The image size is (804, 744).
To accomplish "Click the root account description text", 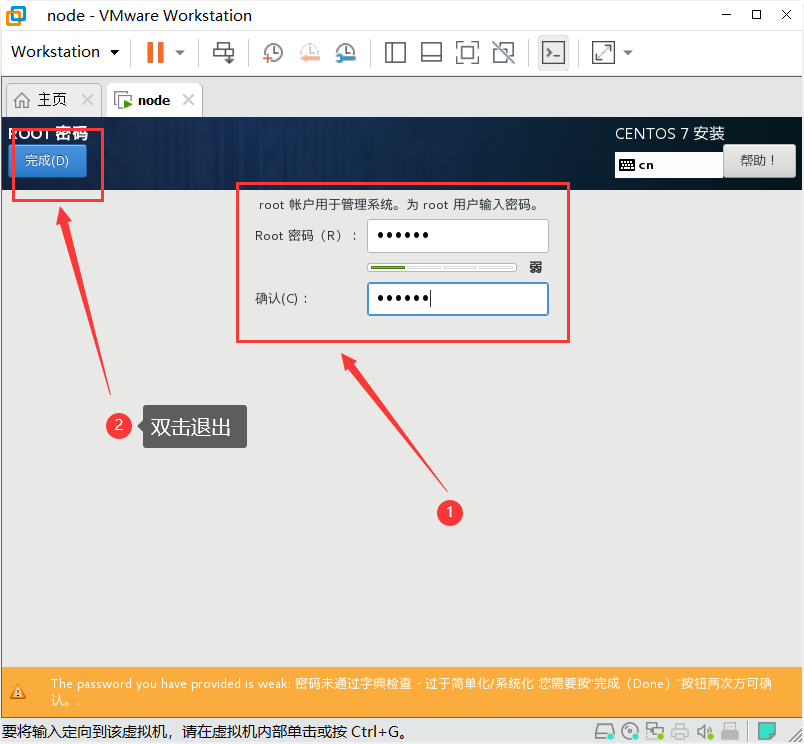I will [400, 205].
